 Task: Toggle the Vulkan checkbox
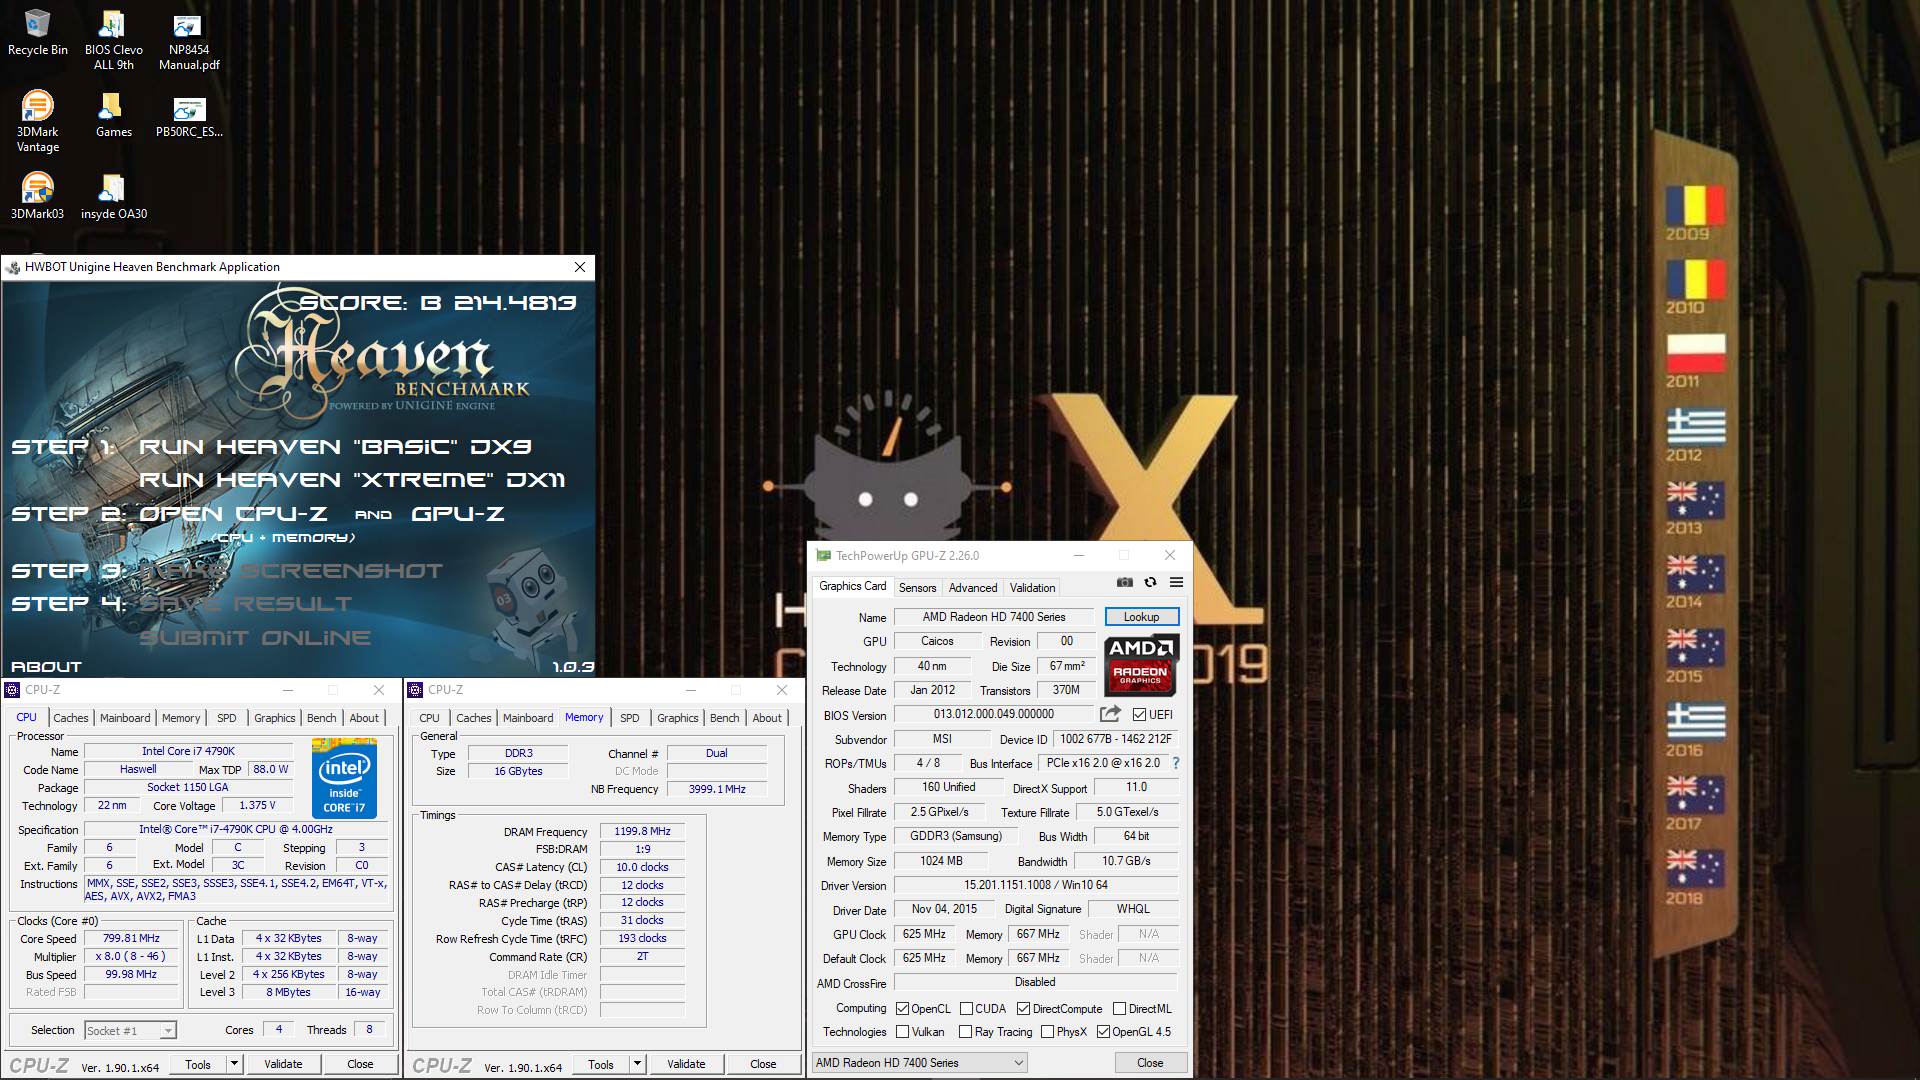tap(902, 1031)
